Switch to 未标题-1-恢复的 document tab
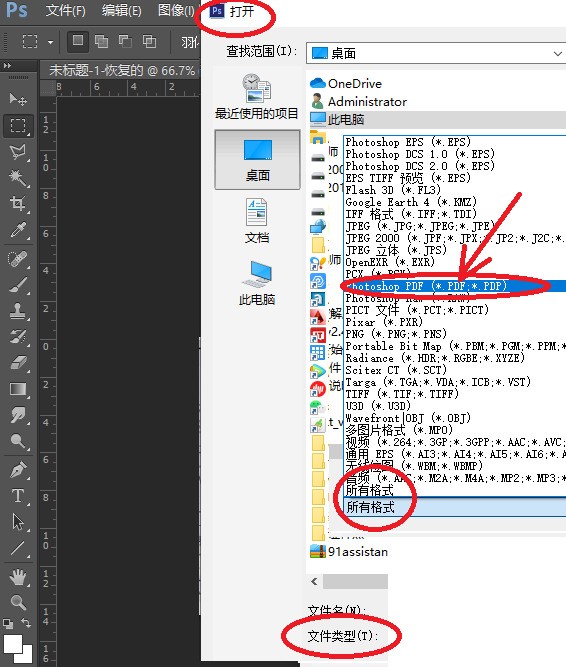Viewport: 566px width, 667px height. coord(122,70)
